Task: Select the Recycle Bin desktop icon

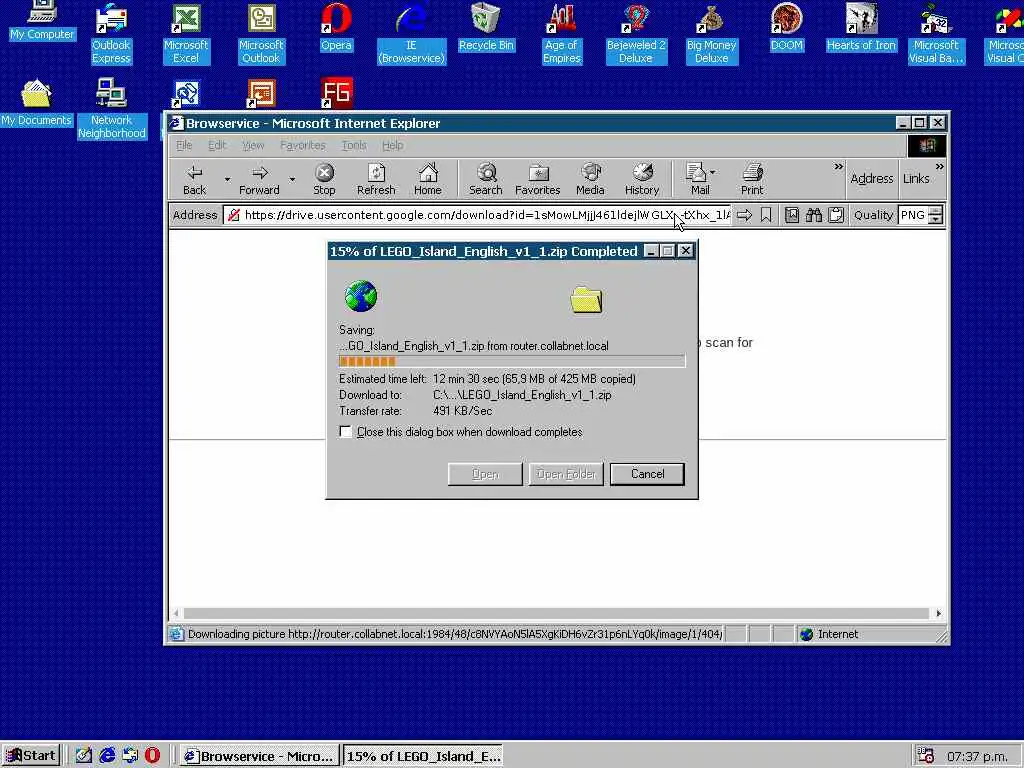Action: pyautogui.click(x=486, y=27)
